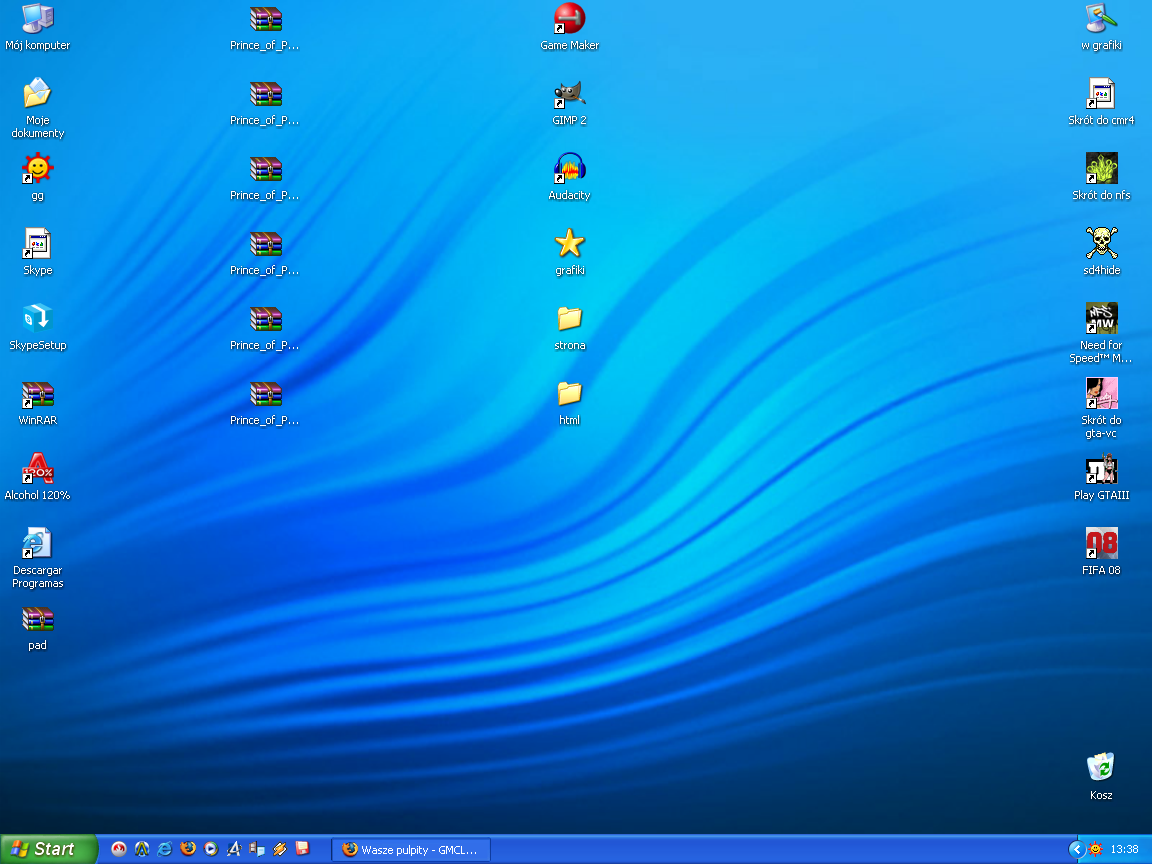The image size is (1152, 864).
Task: Click the gg sun tray icon
Action: 1095,849
